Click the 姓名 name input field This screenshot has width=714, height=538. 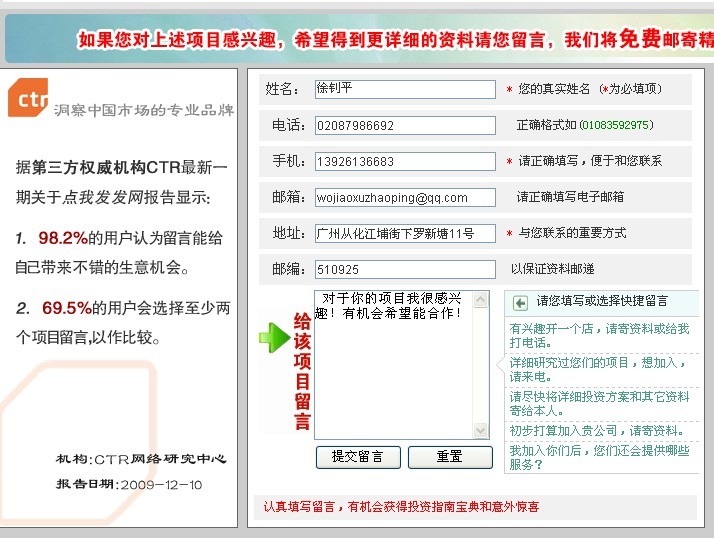[405, 89]
